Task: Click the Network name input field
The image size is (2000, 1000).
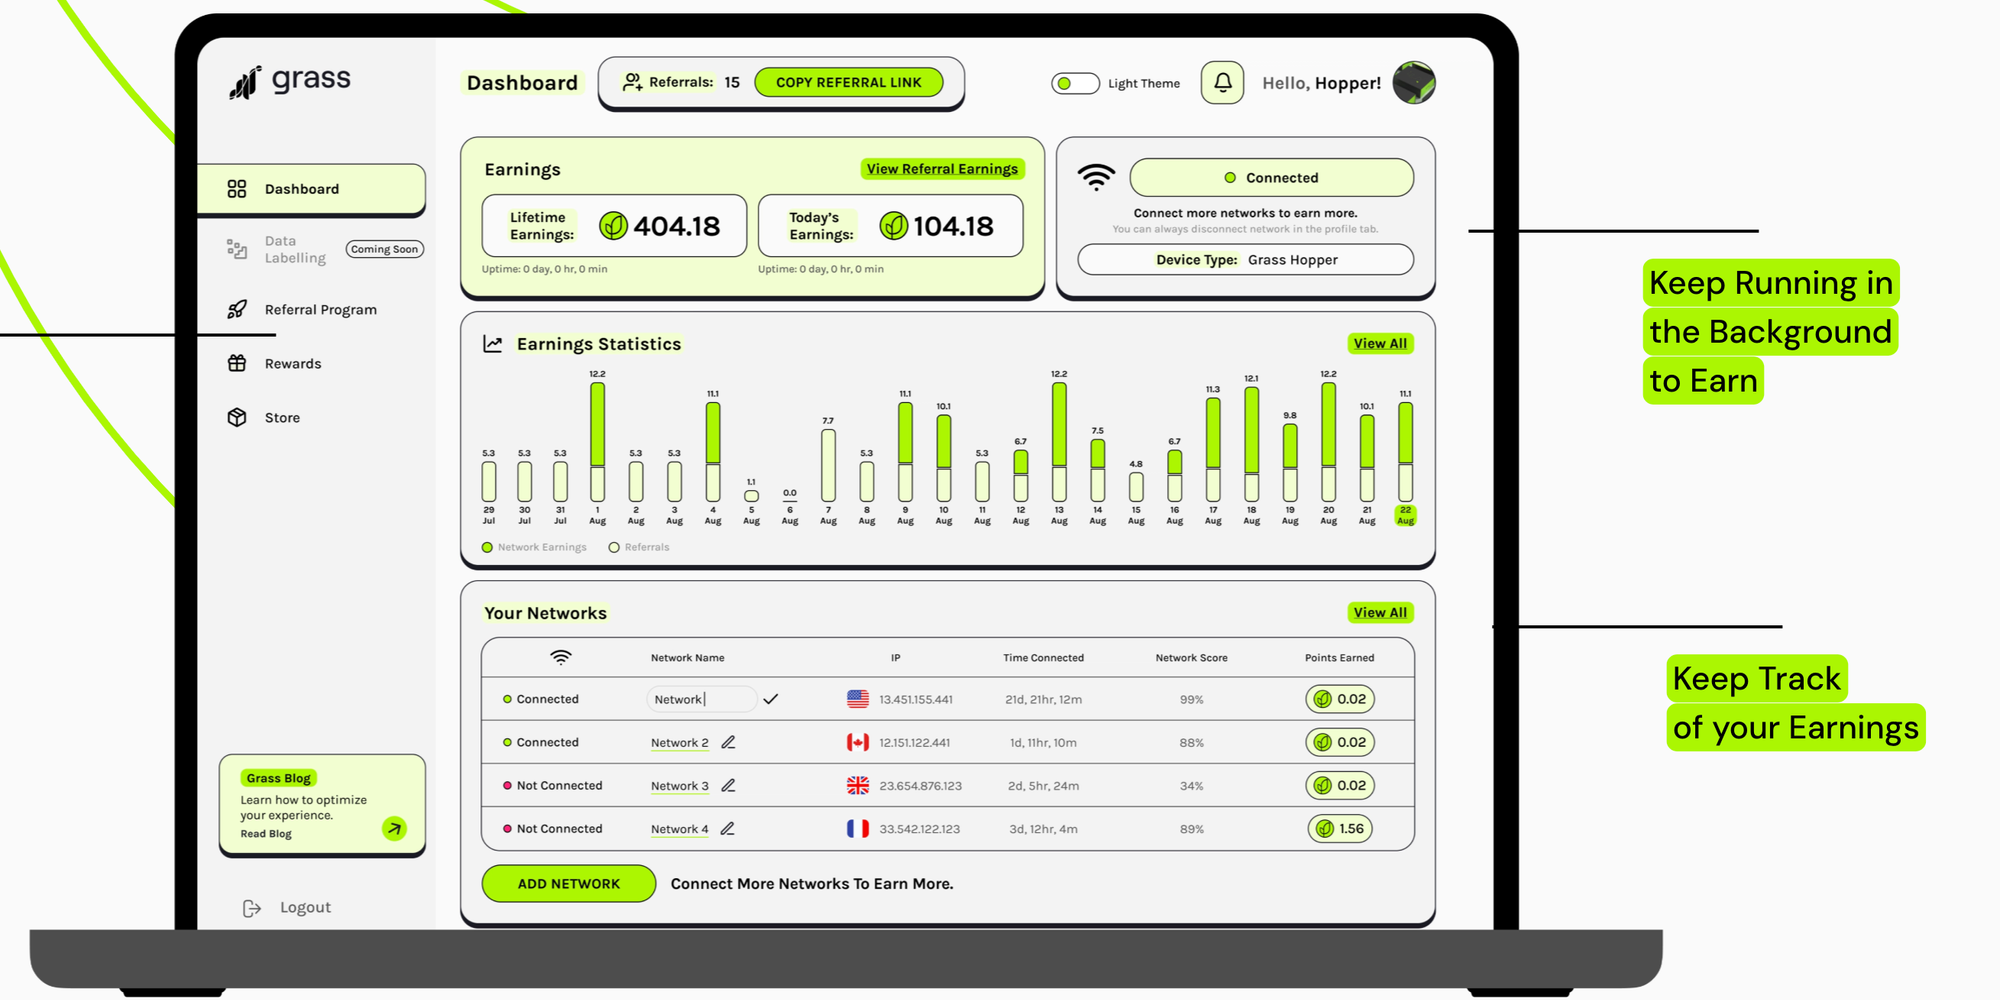Action: (x=701, y=699)
